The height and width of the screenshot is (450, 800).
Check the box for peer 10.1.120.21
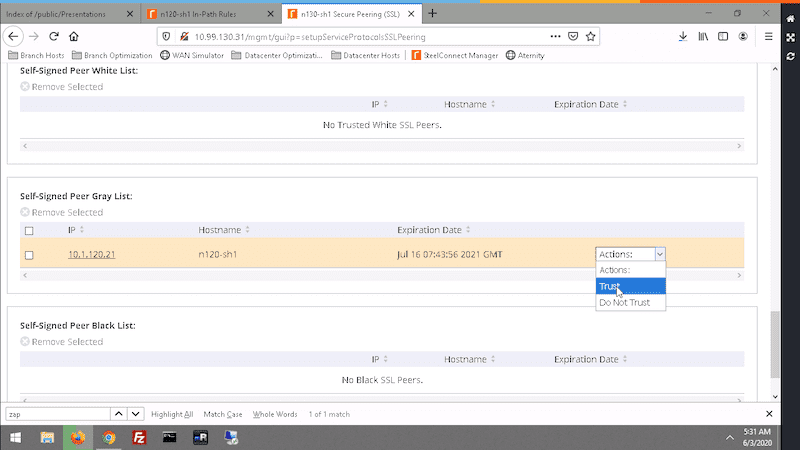[x=29, y=255]
